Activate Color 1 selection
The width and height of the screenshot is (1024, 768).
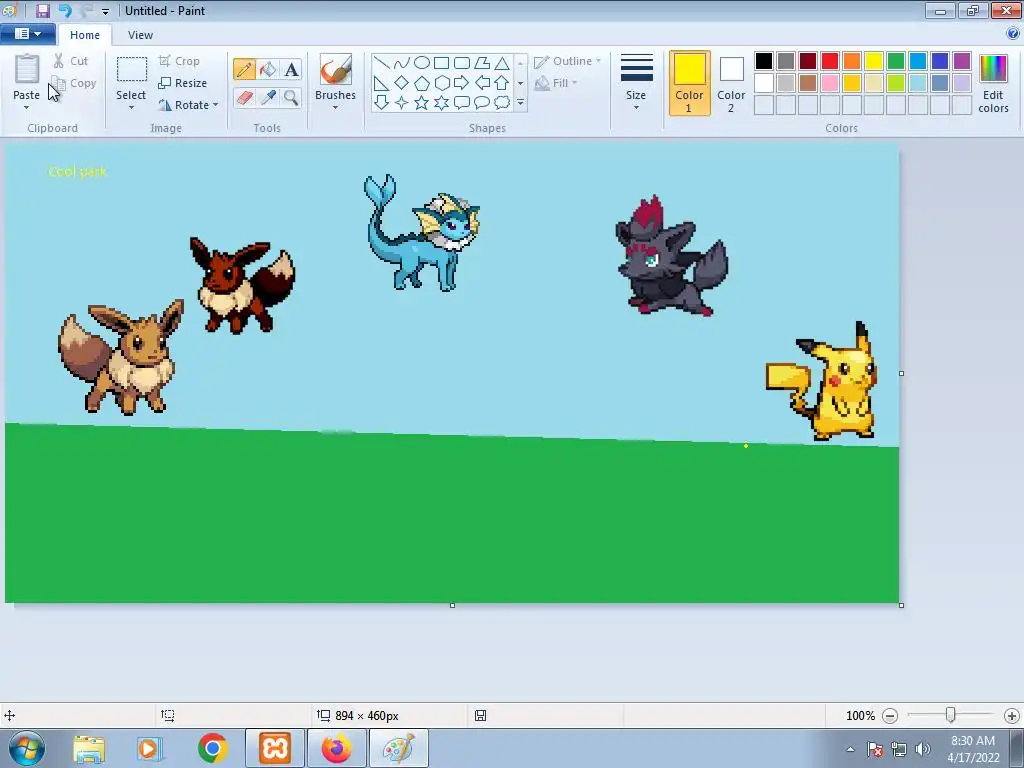coord(689,83)
